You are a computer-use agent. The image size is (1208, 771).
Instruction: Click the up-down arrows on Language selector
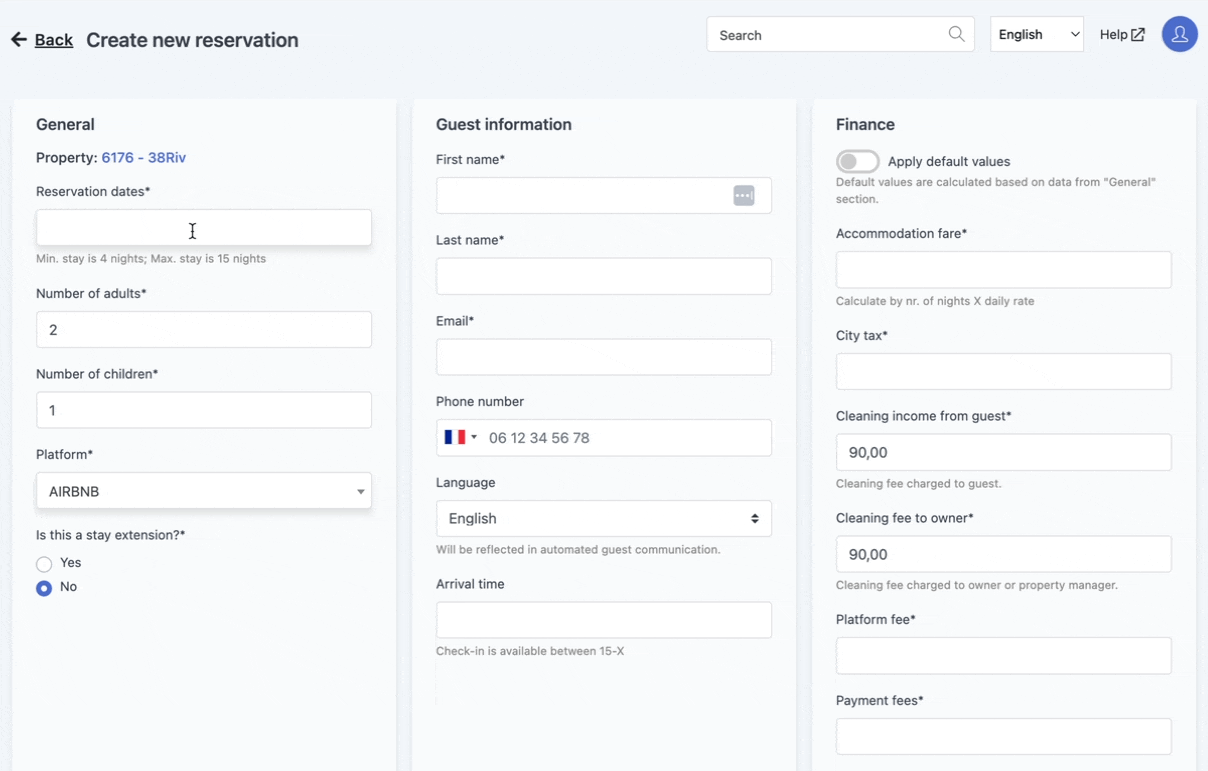(758, 518)
